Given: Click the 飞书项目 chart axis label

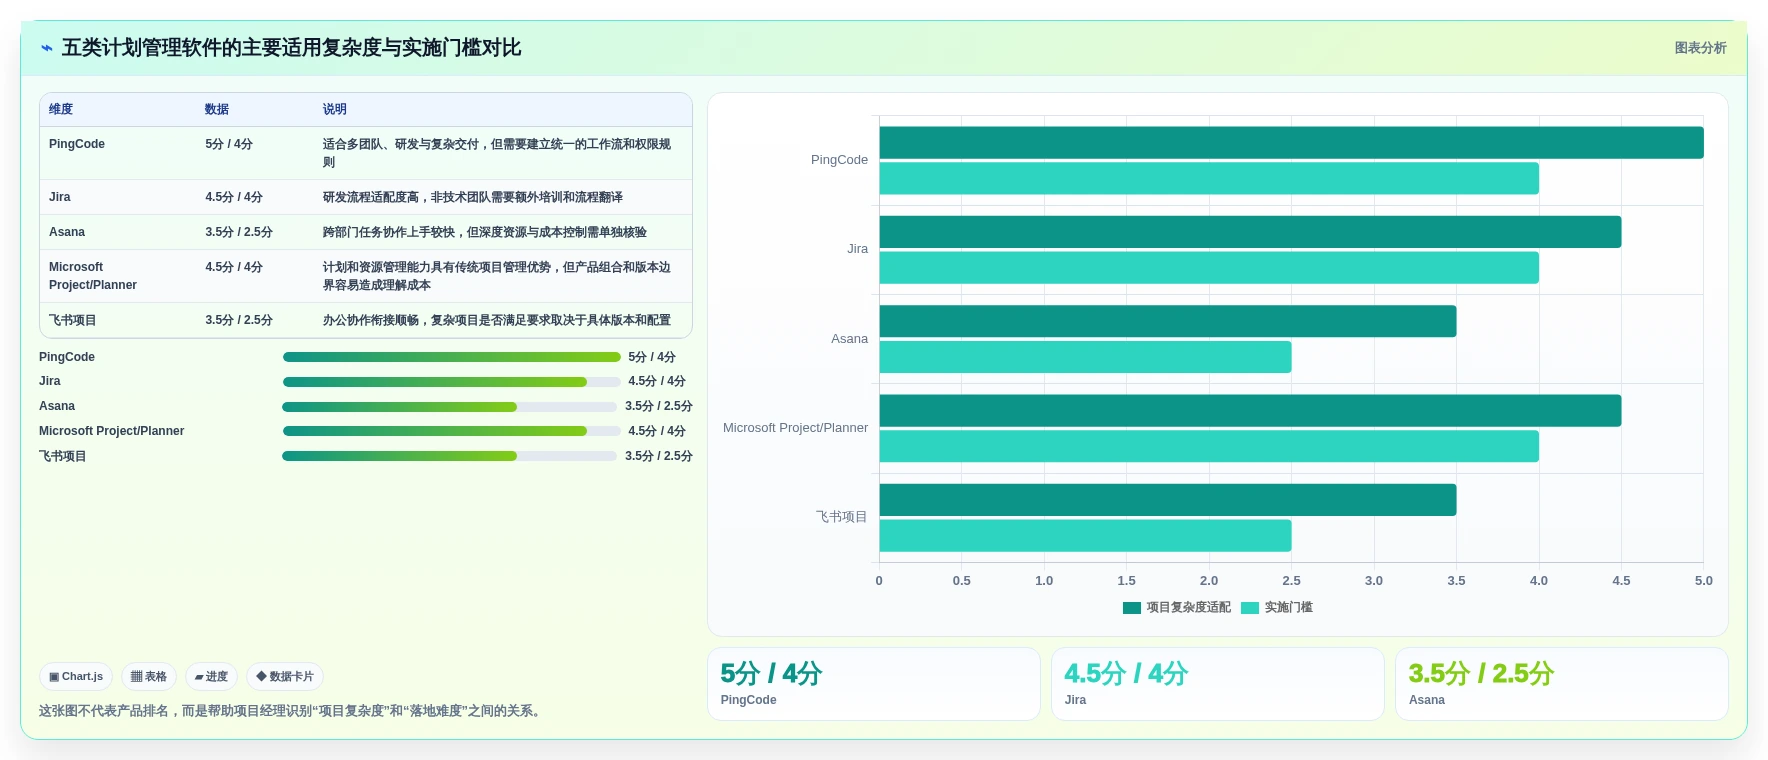Looking at the screenshot, I should click(841, 517).
